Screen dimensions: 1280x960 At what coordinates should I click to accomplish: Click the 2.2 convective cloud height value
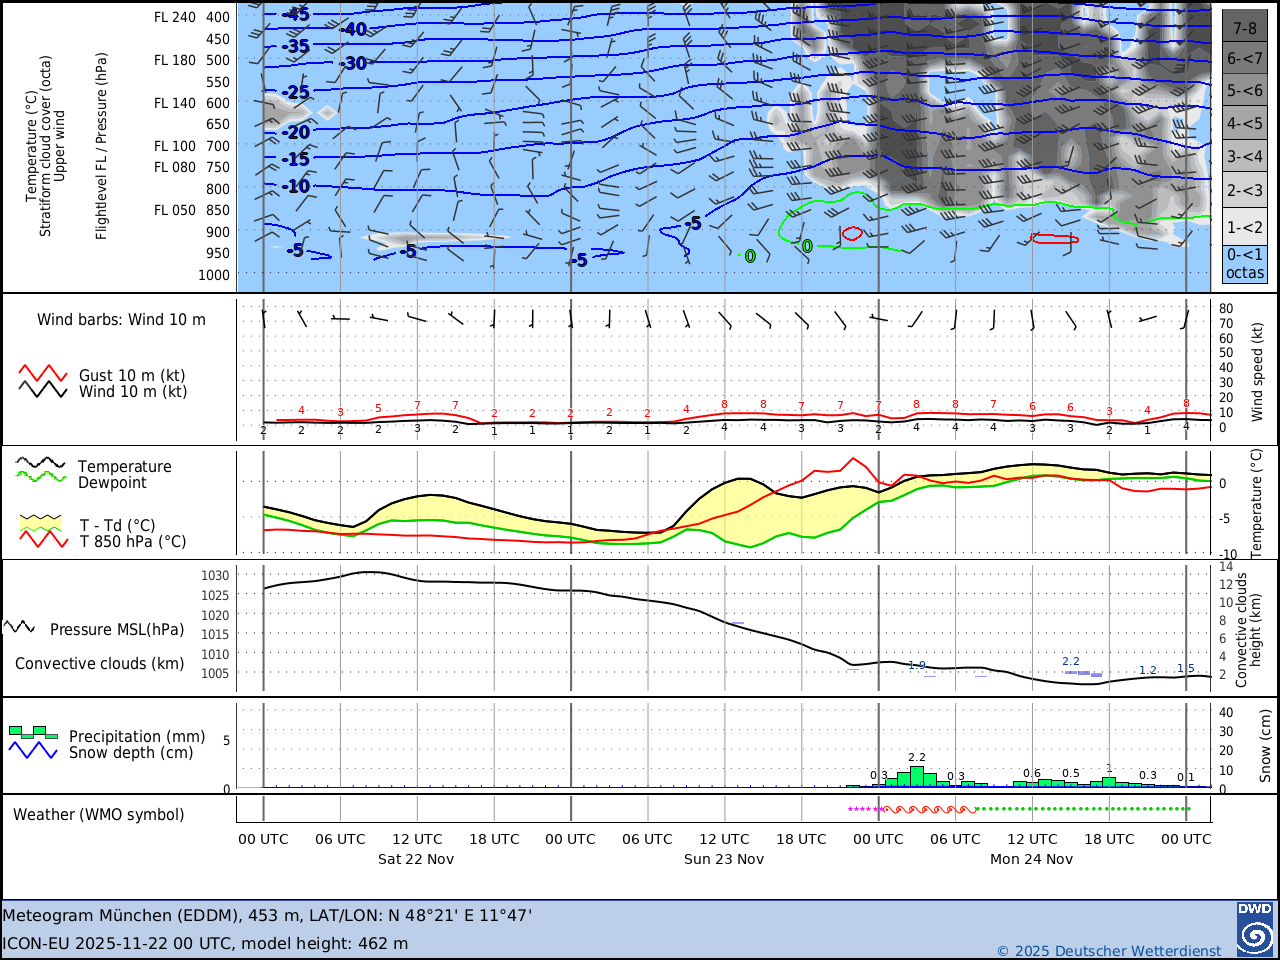point(1071,661)
